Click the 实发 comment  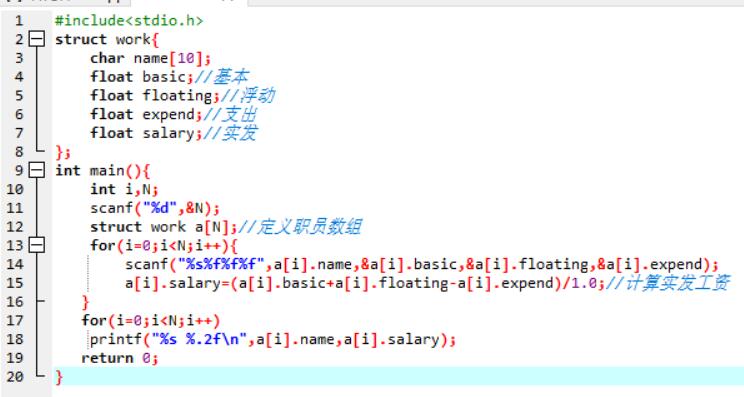[231, 133]
